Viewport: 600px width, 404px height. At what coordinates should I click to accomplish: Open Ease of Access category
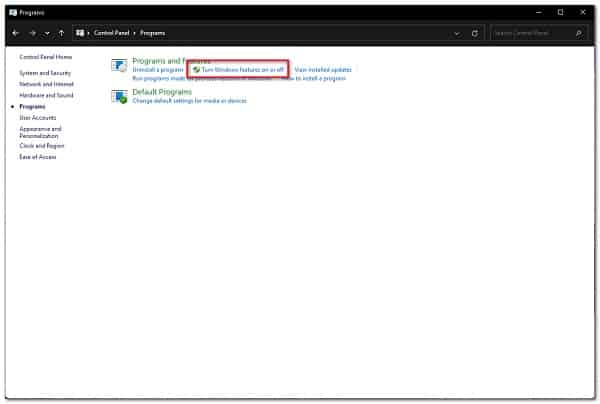click(38, 157)
